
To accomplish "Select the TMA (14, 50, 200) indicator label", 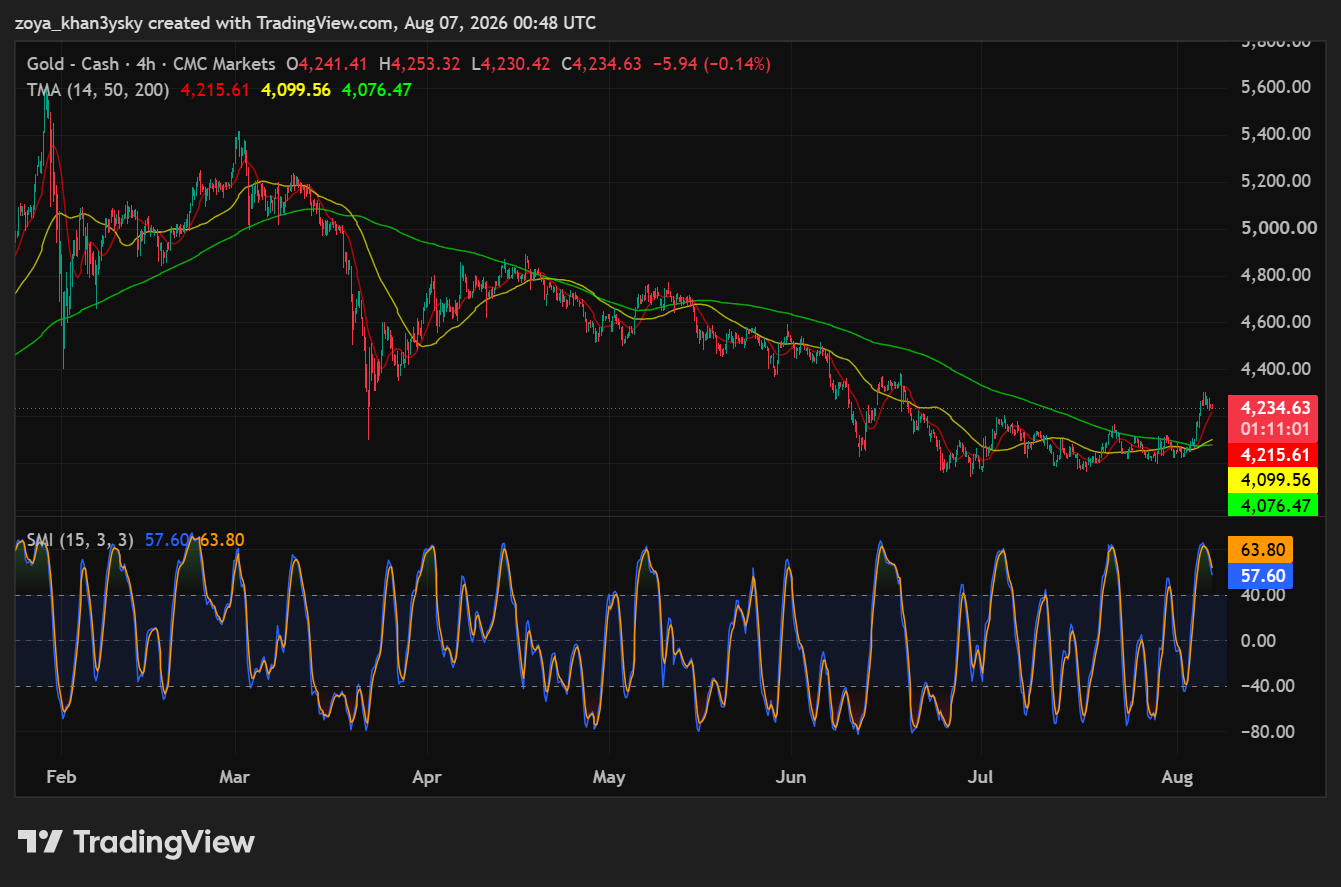I will (99, 89).
